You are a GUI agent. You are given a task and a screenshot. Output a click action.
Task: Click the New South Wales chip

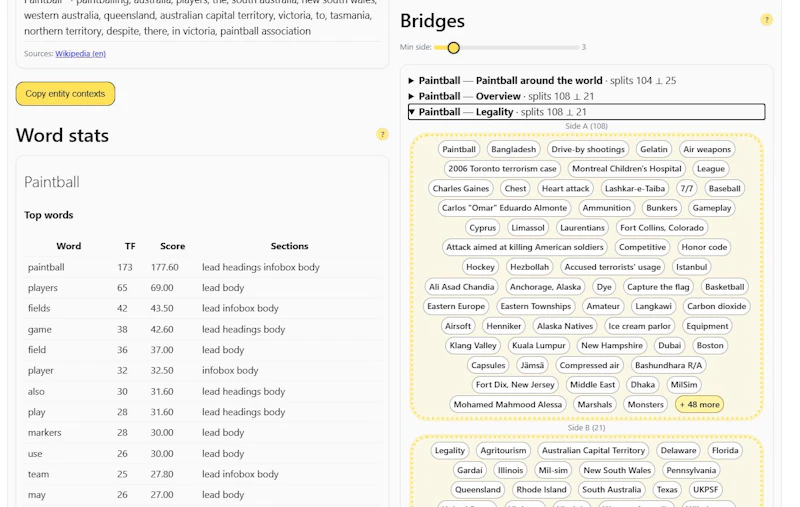[x=617, y=470]
